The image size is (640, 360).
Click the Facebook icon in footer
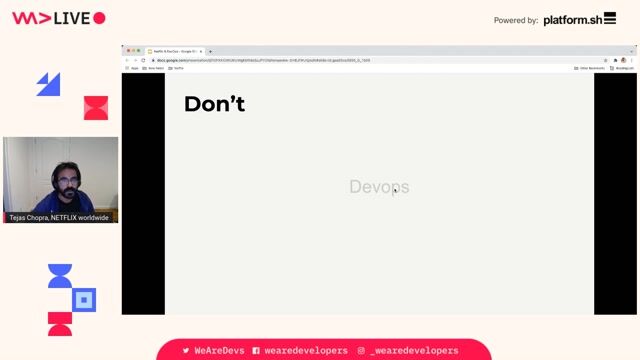pyautogui.click(x=256, y=351)
